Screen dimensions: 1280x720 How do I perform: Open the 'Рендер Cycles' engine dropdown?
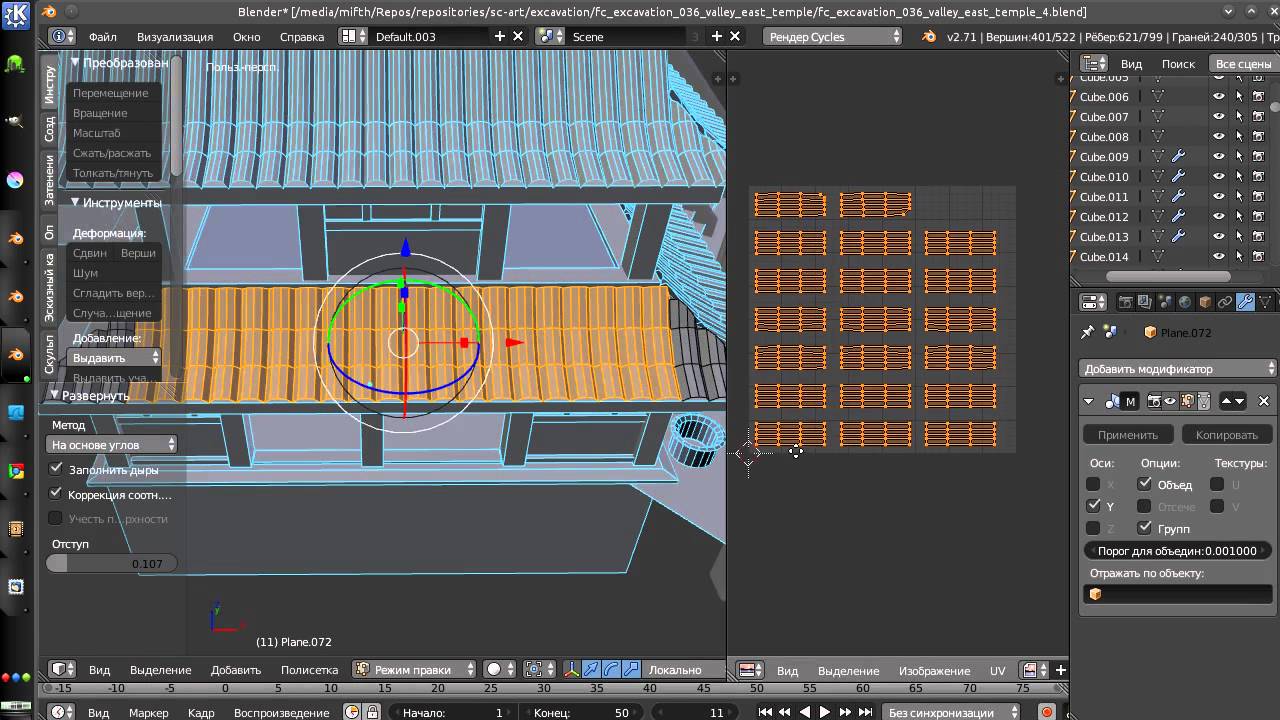click(x=833, y=36)
